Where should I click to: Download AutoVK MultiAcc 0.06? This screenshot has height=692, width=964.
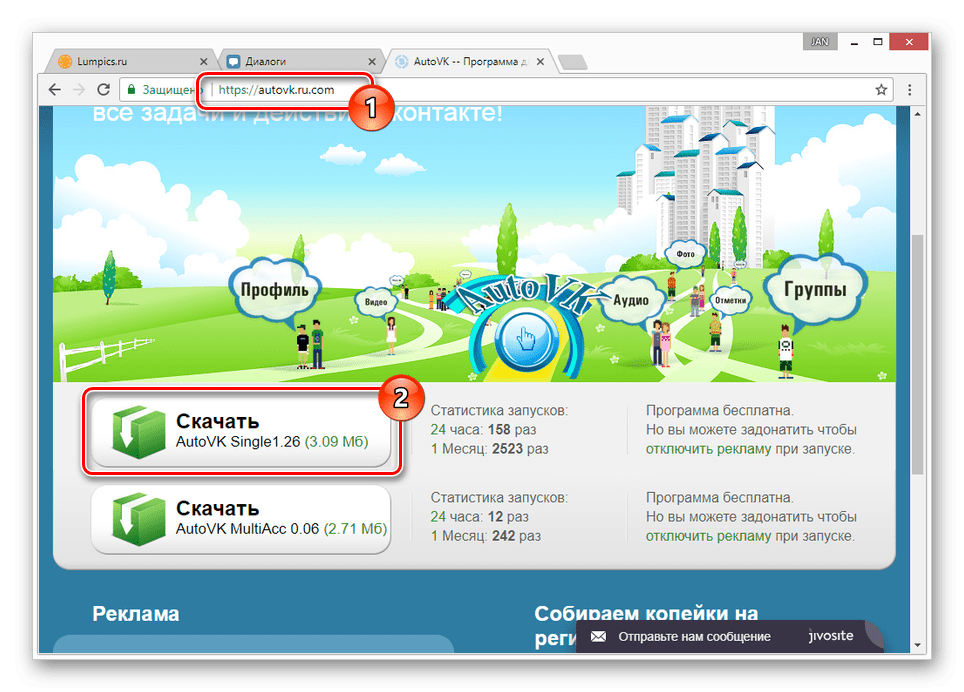(241, 517)
